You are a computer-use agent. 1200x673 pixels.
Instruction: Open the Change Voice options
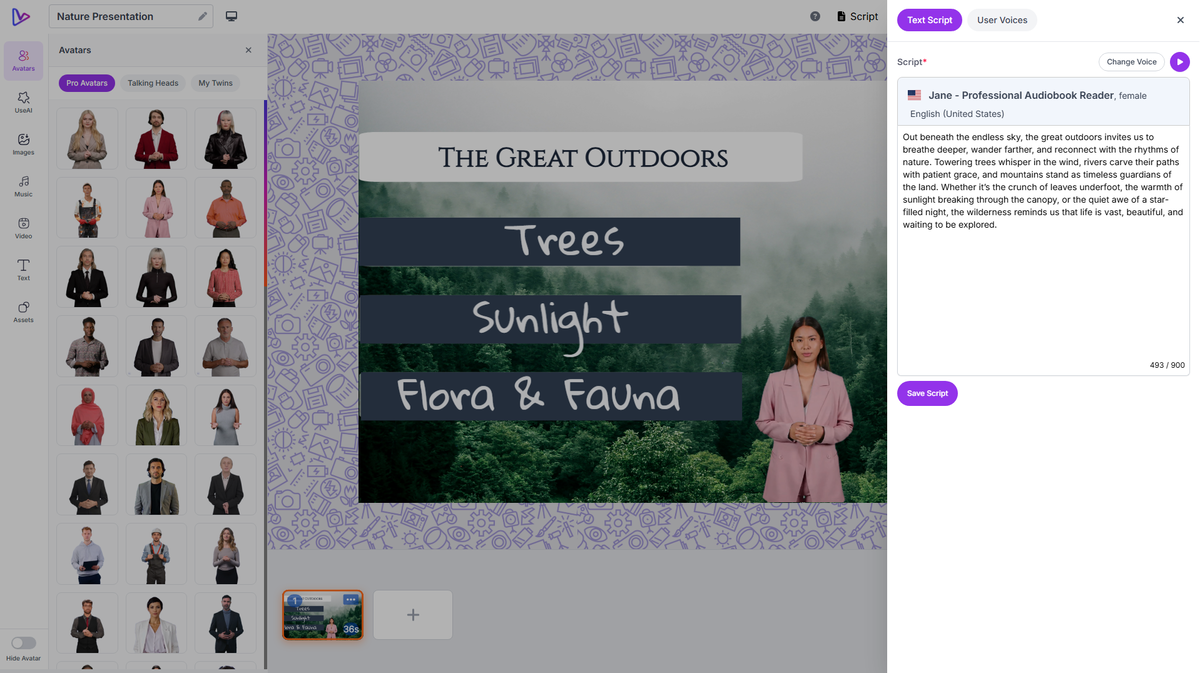click(x=1130, y=61)
